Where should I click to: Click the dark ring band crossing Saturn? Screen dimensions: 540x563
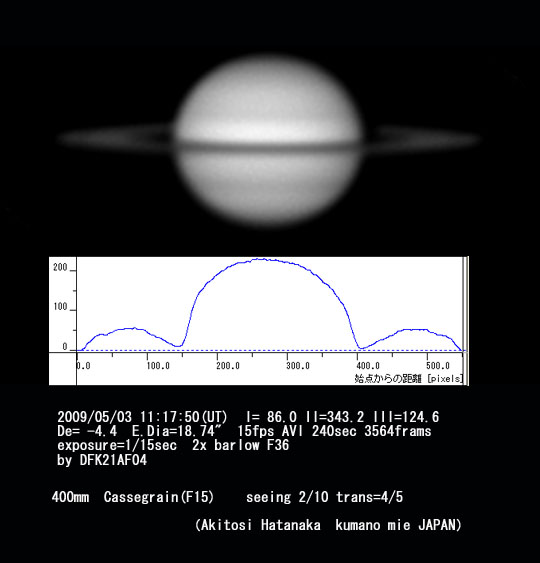(268, 146)
